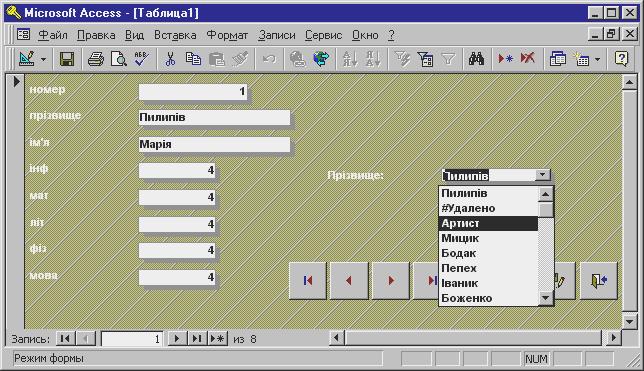This screenshot has width=644, height=371.
Task: Open the Database Window icon
Action: tap(557, 59)
